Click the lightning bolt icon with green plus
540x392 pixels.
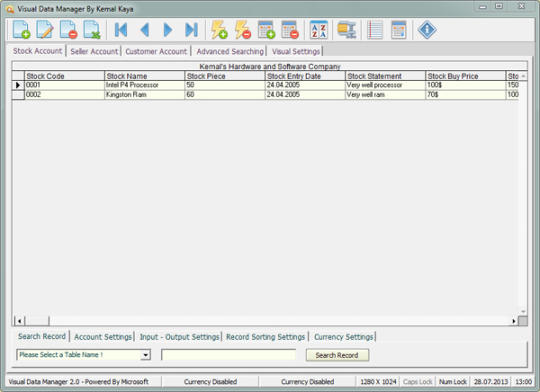pyautogui.click(x=219, y=30)
